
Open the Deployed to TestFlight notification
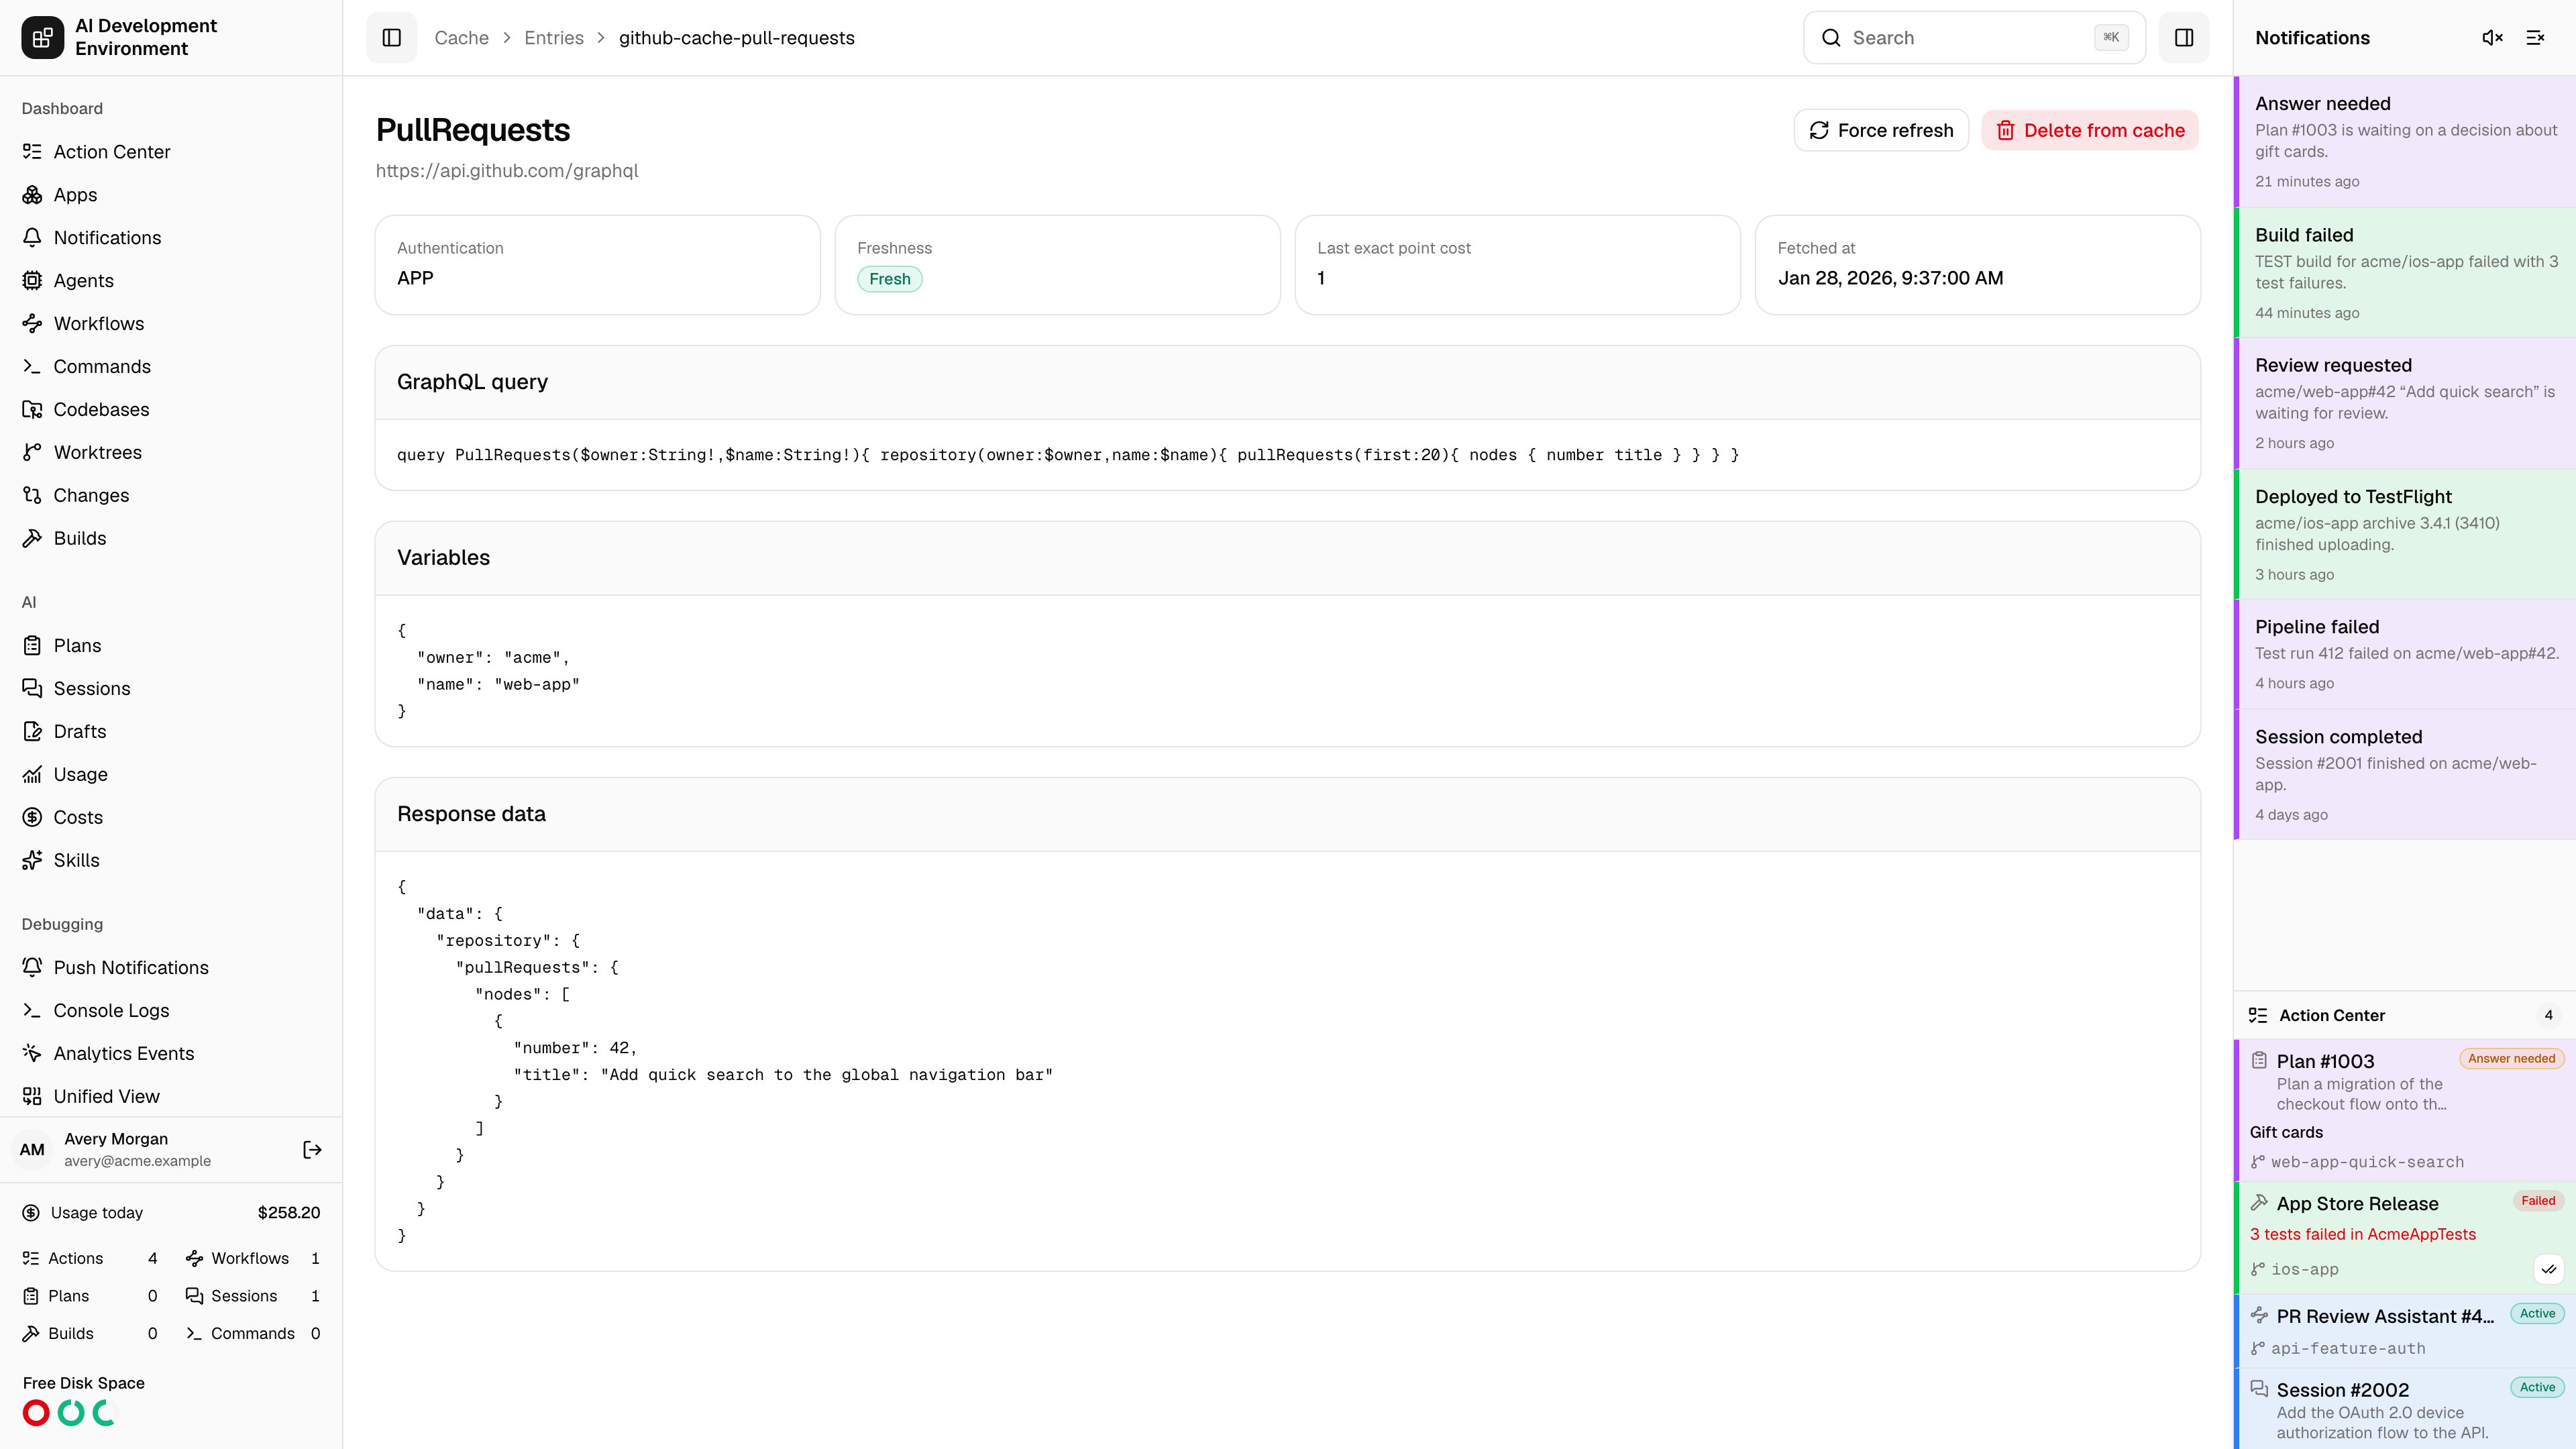click(2405, 535)
